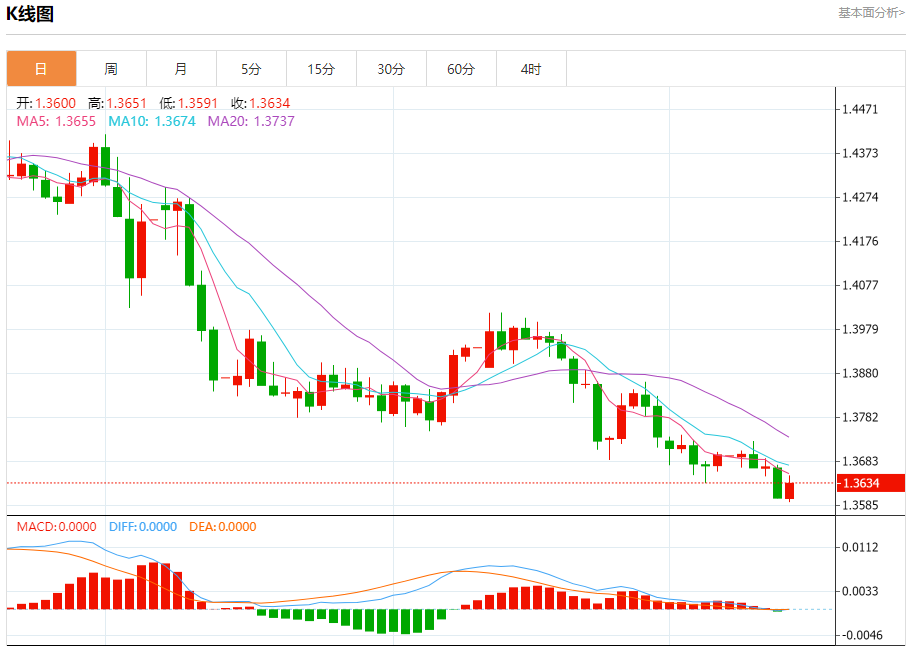
Task: Click the MACD: 0.0000 label
Action: click(x=56, y=527)
